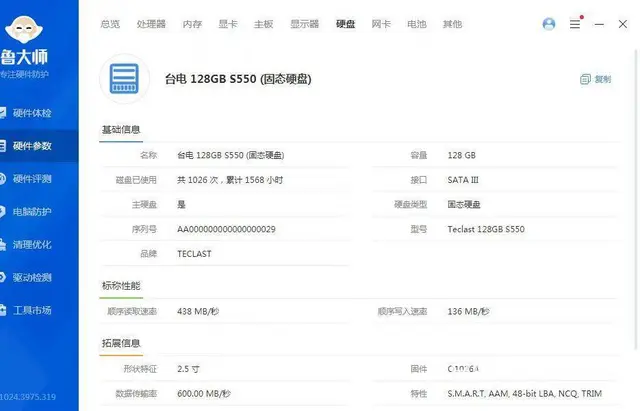Select the 硬盘 tab
This screenshot has width=640, height=411.
[x=345, y=24]
